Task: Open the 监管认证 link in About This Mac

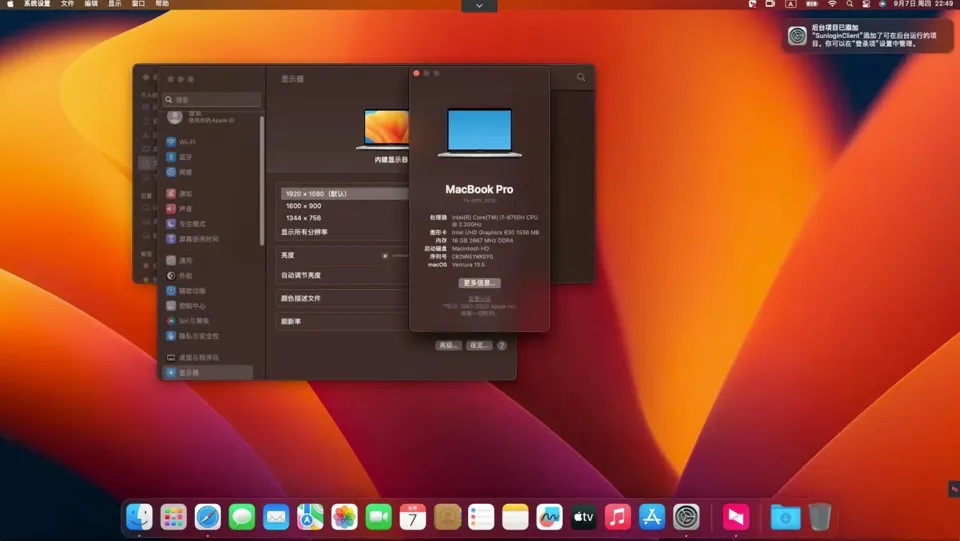Action: (x=479, y=298)
